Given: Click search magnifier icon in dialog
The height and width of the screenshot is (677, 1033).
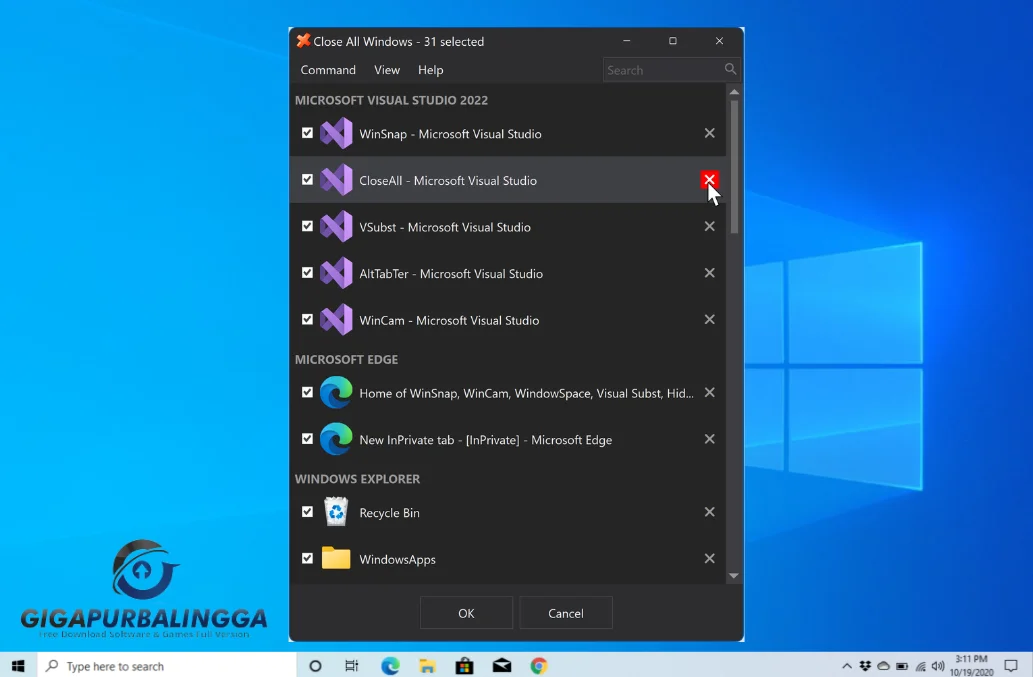Looking at the screenshot, I should (x=730, y=69).
